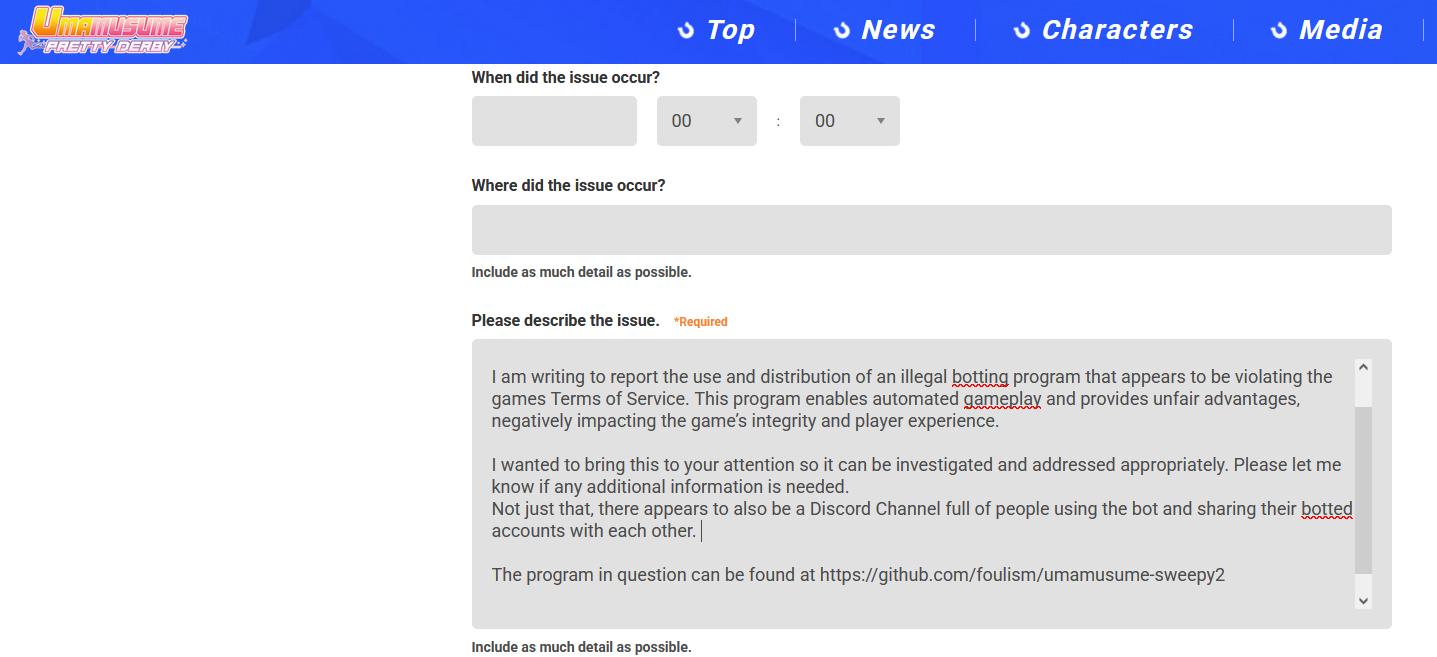Click the textarea scrollbar down arrow
The image size is (1437, 657).
pos(1363,600)
